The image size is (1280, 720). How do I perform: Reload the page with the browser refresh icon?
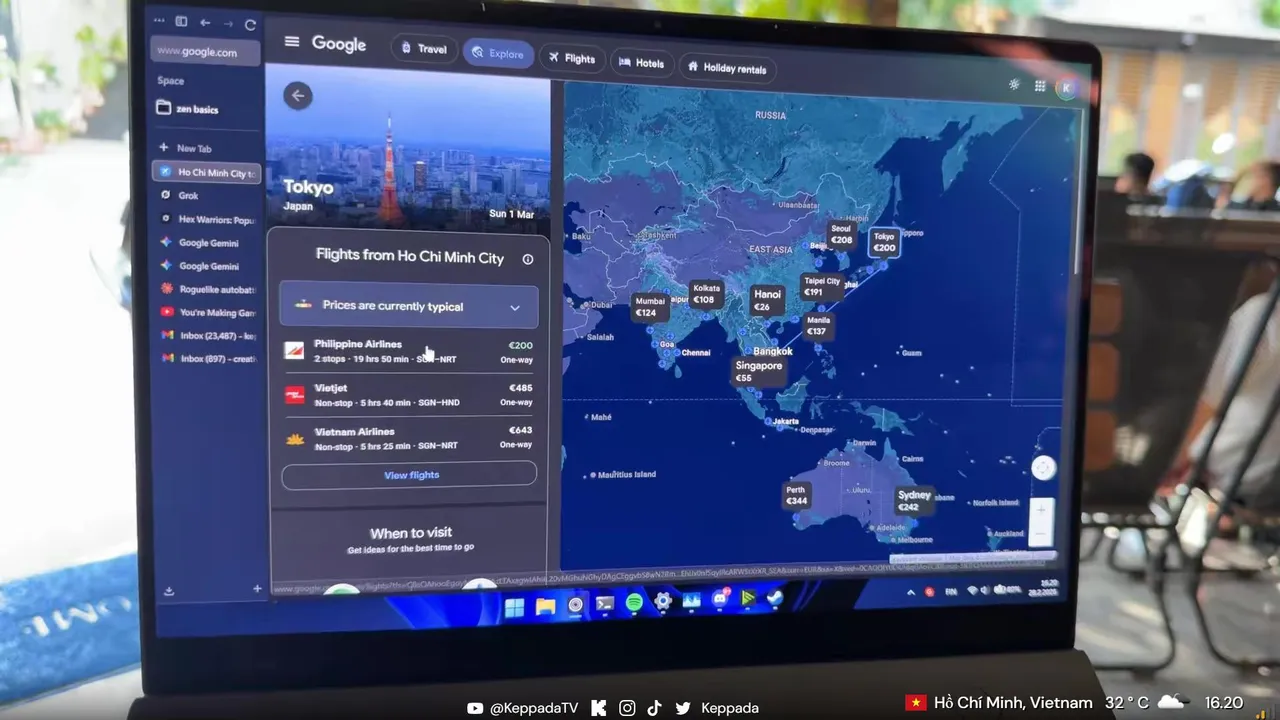pos(250,24)
